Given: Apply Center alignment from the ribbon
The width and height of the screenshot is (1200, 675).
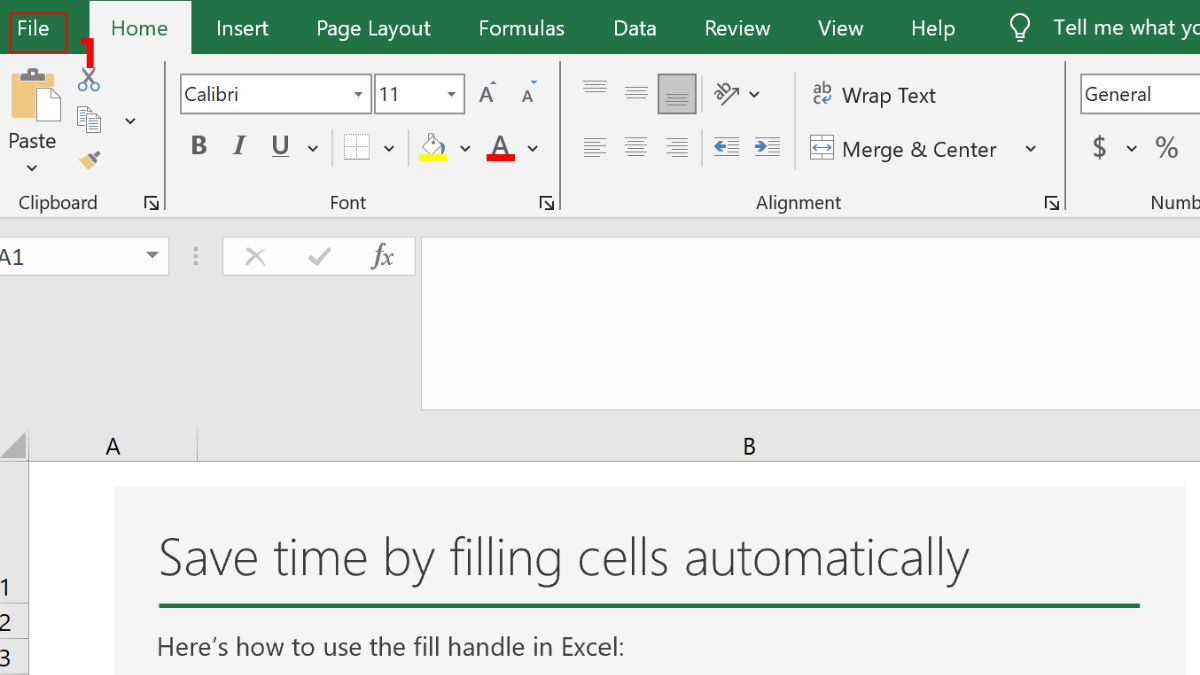Looking at the screenshot, I should pos(636,147).
